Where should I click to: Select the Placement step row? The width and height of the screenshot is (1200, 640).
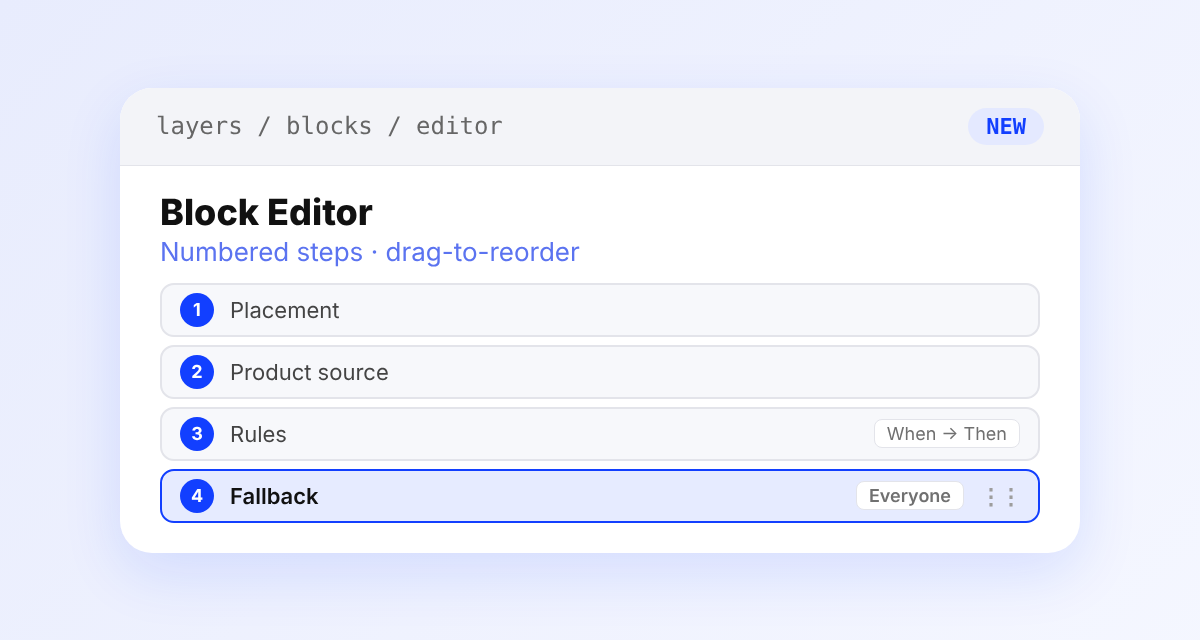tap(600, 310)
